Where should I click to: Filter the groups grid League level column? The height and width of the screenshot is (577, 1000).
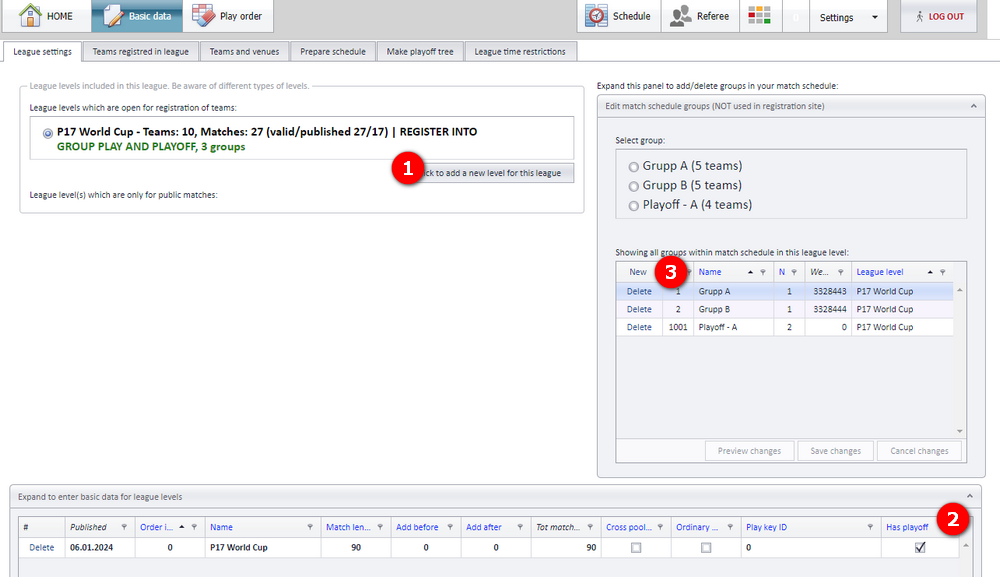(943, 272)
